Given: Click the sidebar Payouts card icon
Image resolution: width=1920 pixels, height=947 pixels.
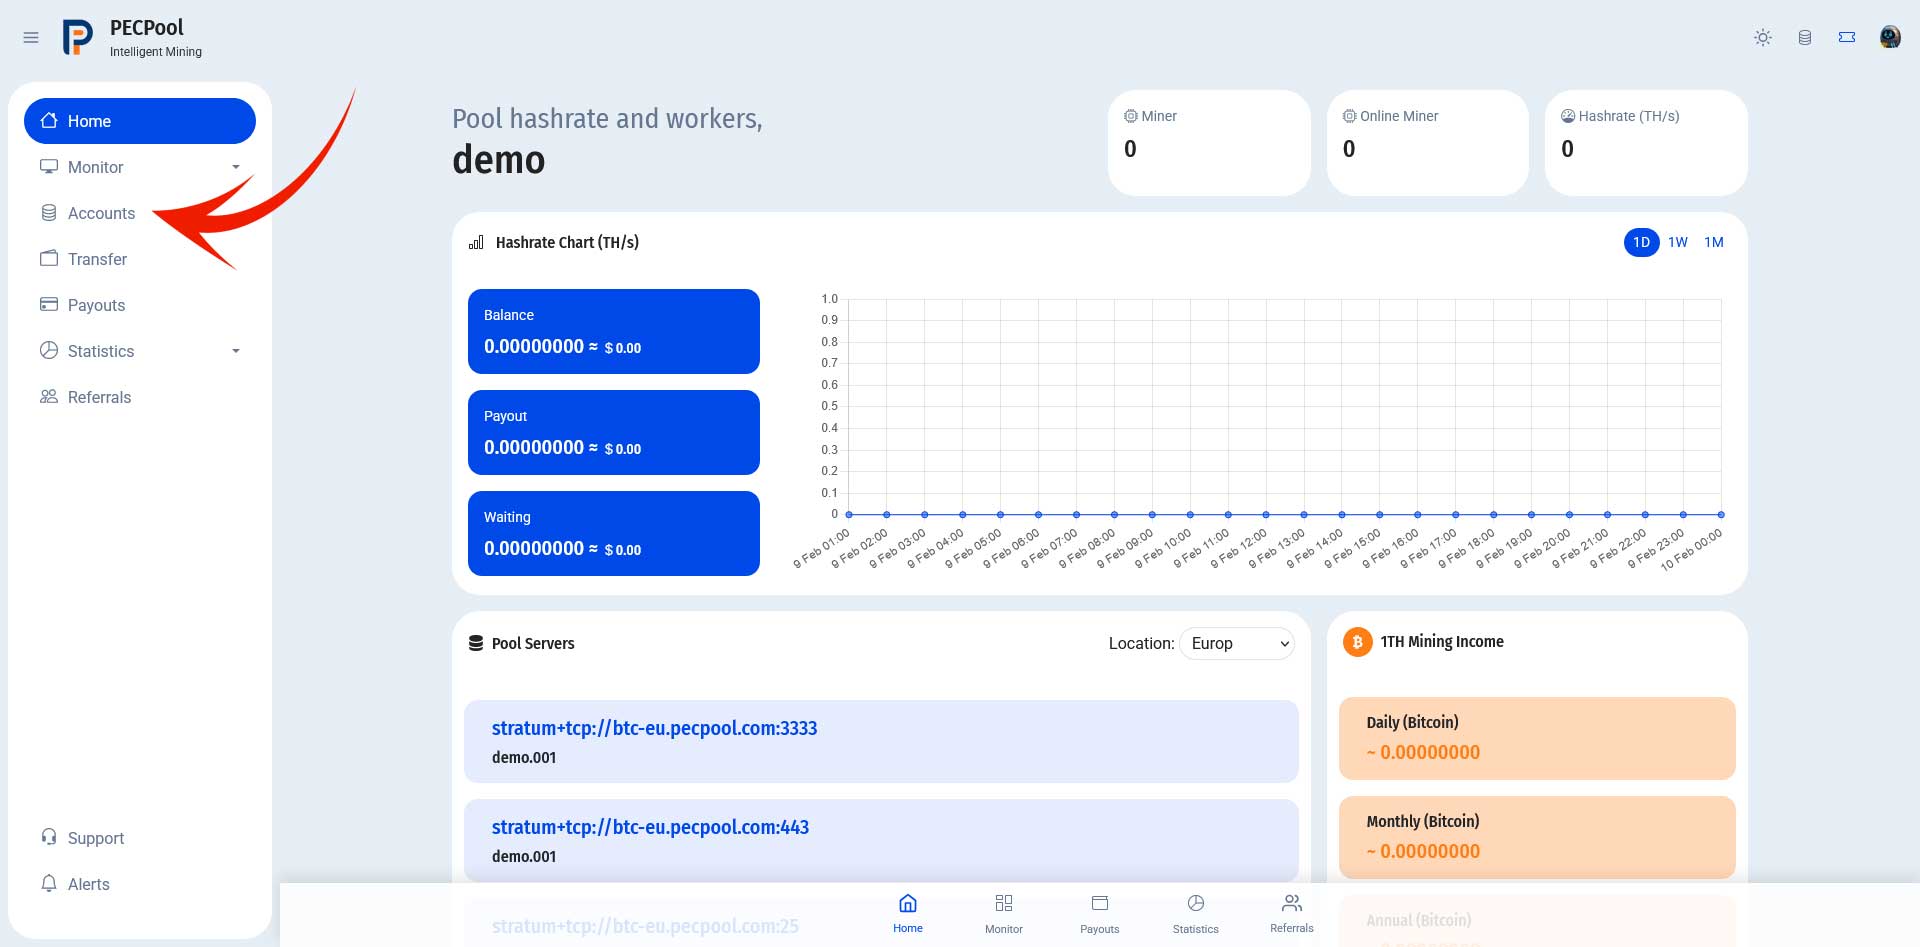Looking at the screenshot, I should click(49, 304).
